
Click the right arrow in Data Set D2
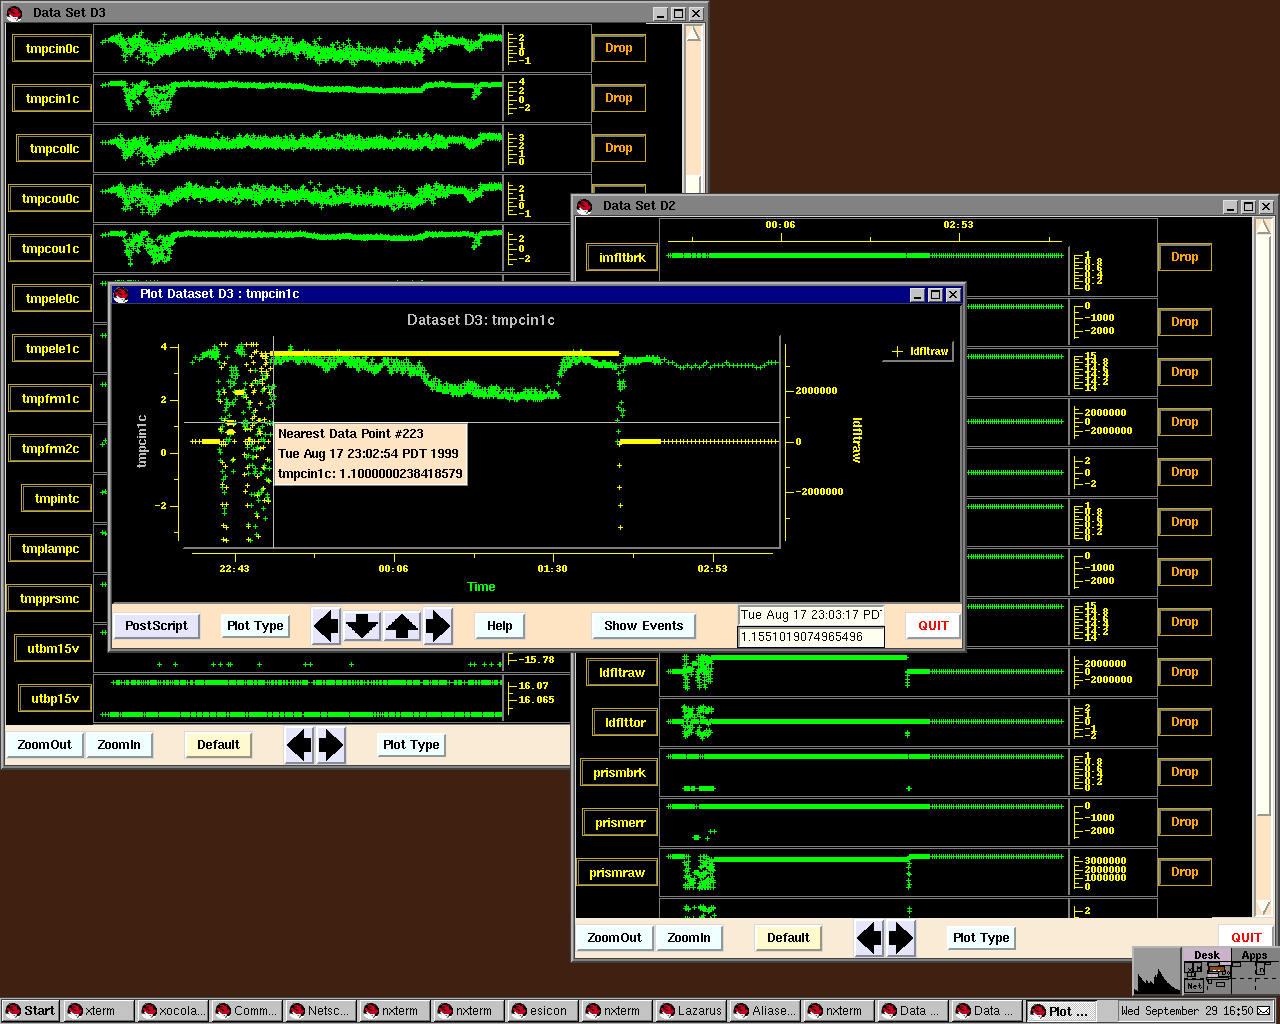pyautogui.click(x=901, y=938)
